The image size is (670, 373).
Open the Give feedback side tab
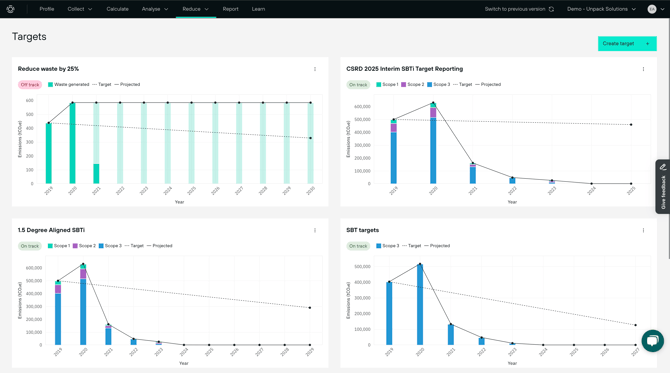coord(663,187)
